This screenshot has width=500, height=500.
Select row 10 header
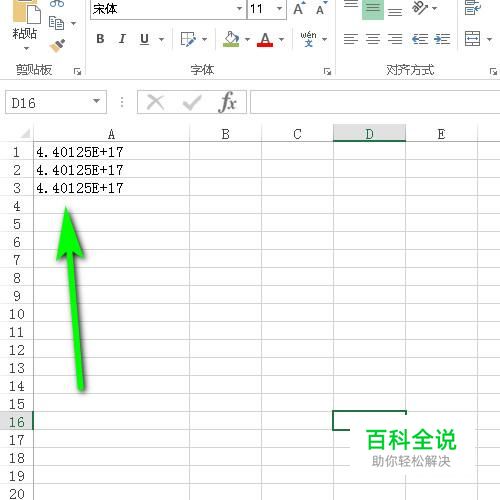[16, 314]
